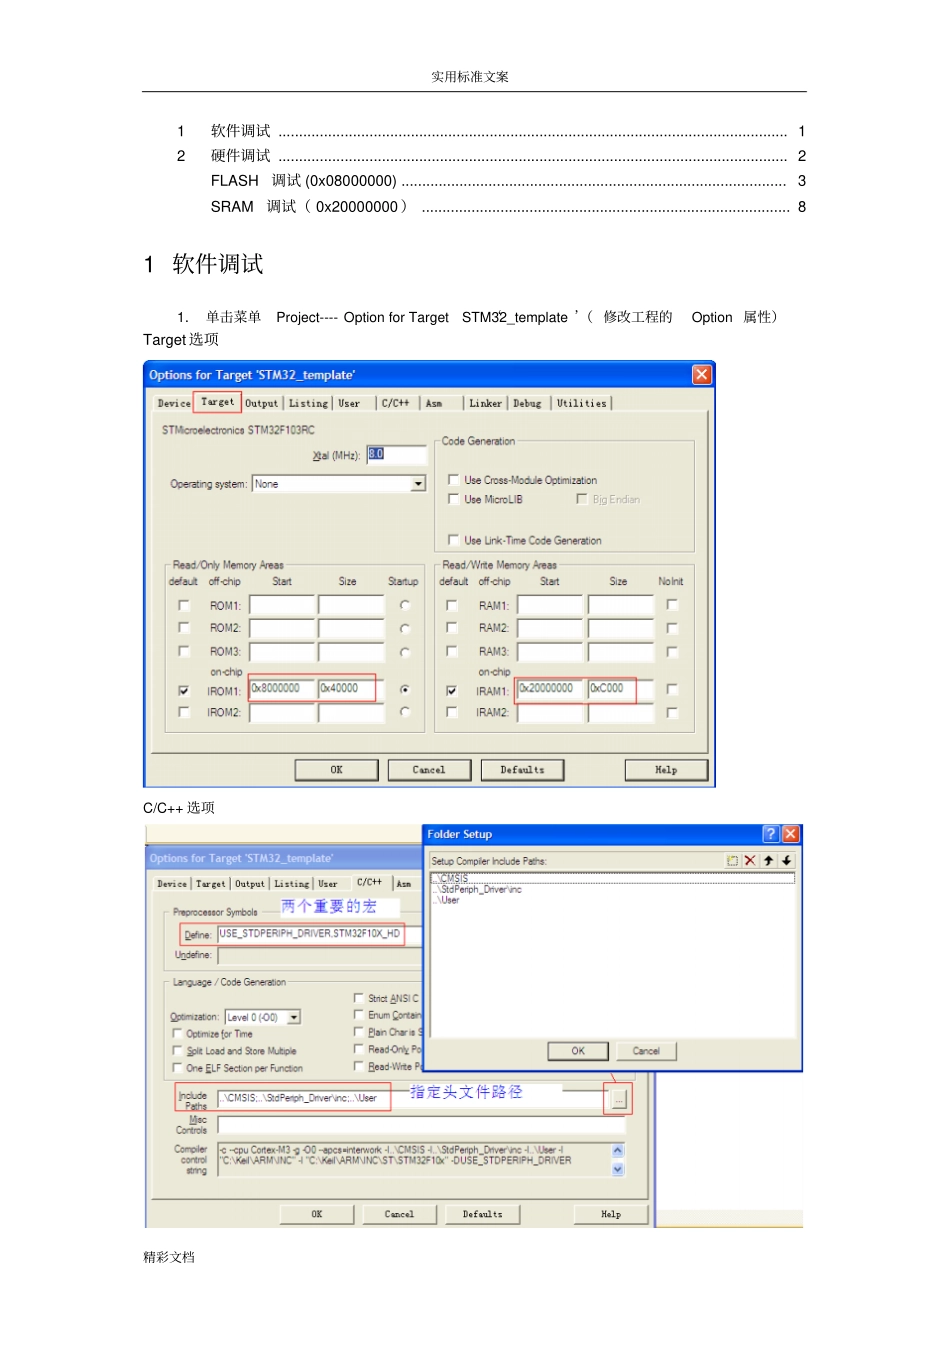950x1345 pixels.
Task: Open Linker tab in first dialog
Action: (x=485, y=403)
